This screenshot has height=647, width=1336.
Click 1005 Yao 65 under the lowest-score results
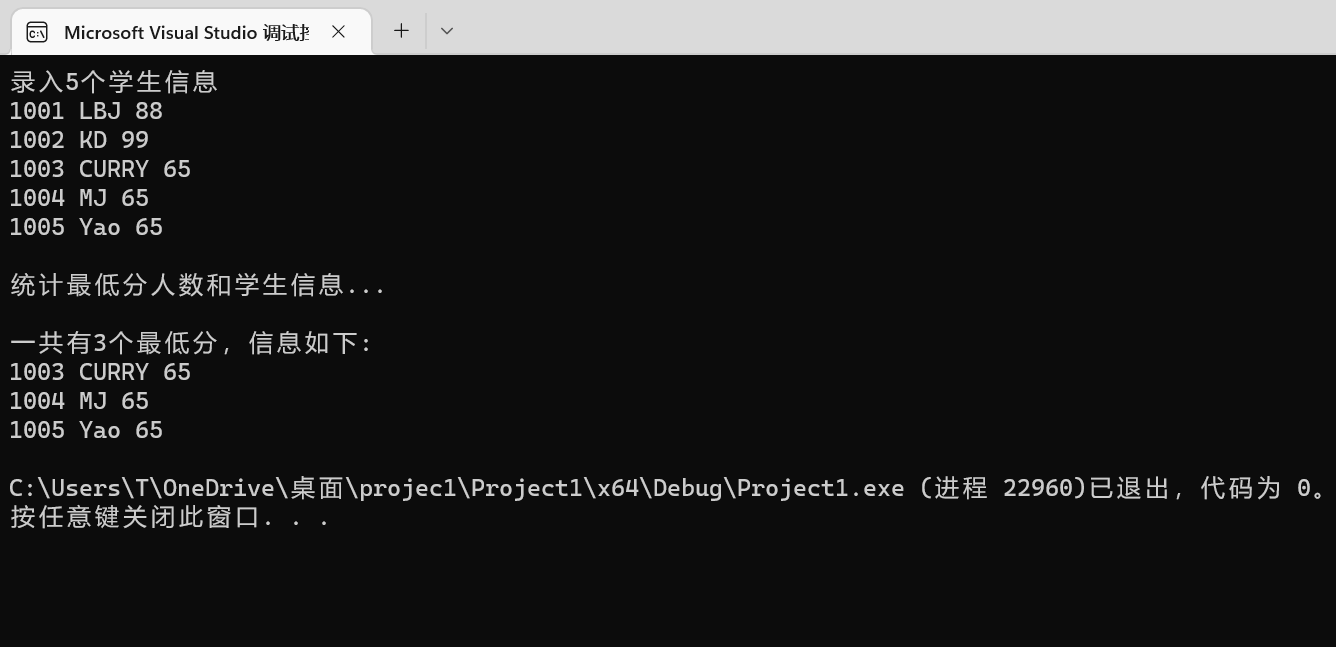86,430
